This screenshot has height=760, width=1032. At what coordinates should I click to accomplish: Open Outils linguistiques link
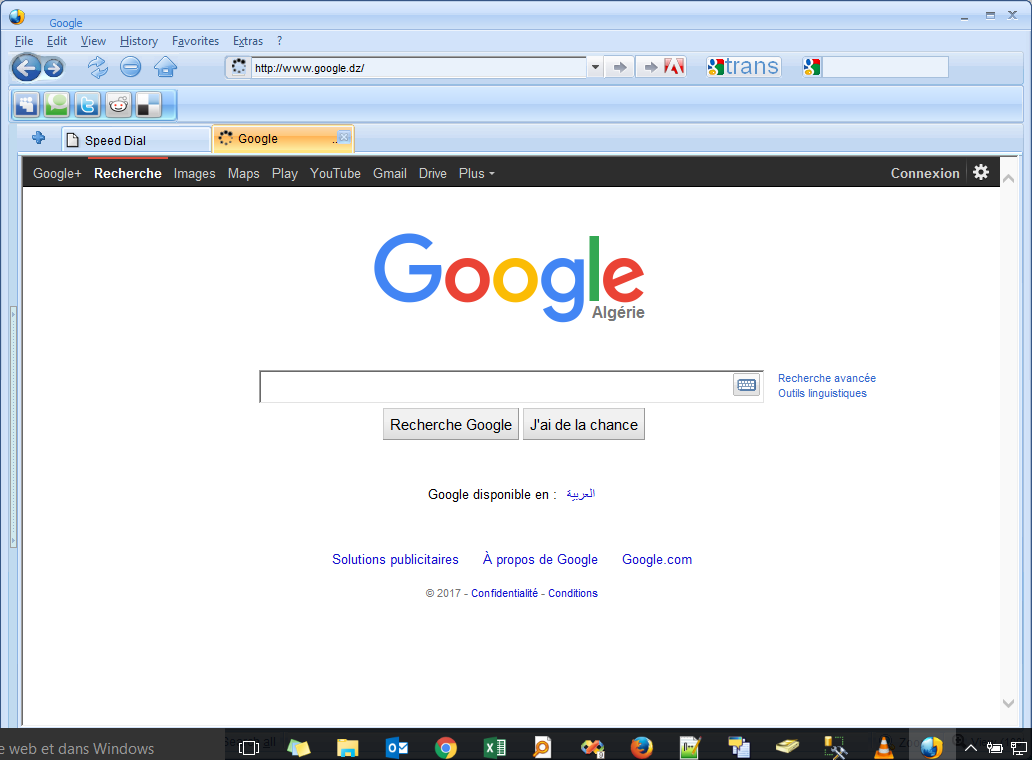(x=822, y=393)
